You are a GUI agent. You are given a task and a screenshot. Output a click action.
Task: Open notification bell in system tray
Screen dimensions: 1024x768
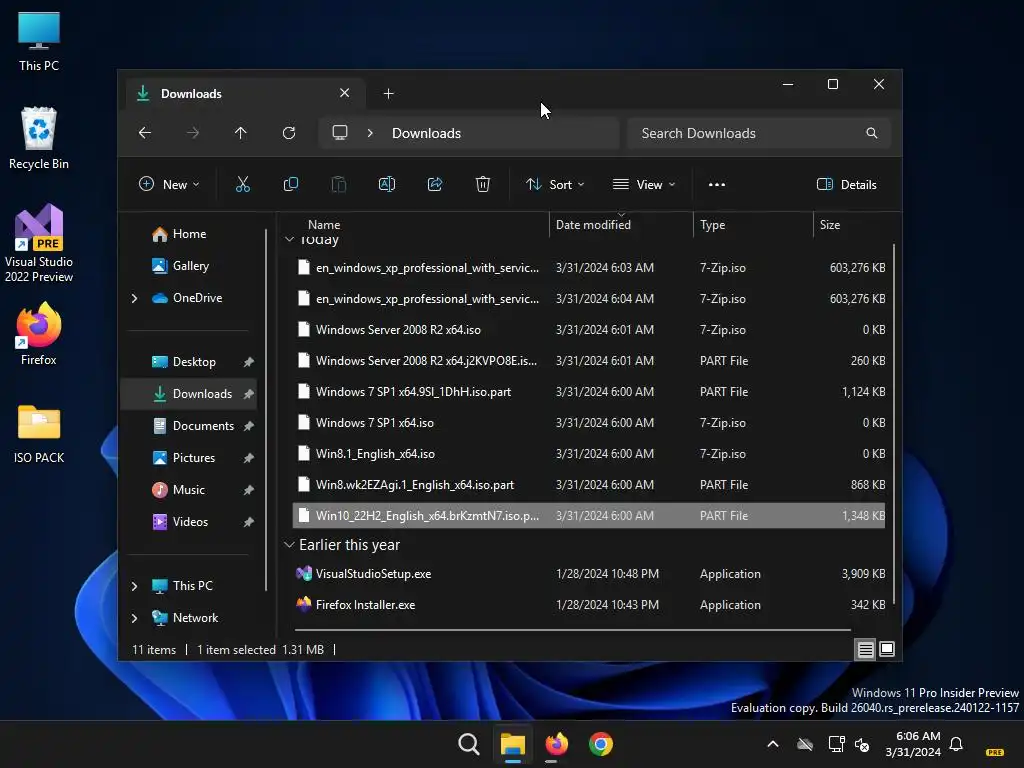pyautogui.click(x=956, y=744)
